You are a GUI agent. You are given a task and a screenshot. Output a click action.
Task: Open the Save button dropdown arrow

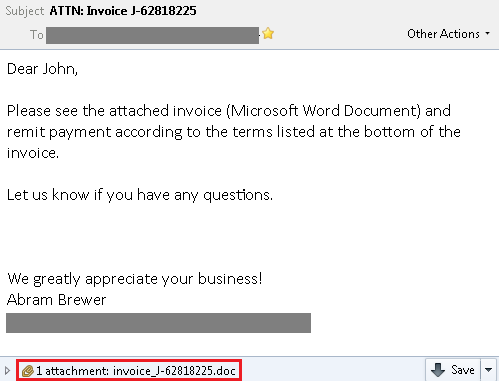488,370
